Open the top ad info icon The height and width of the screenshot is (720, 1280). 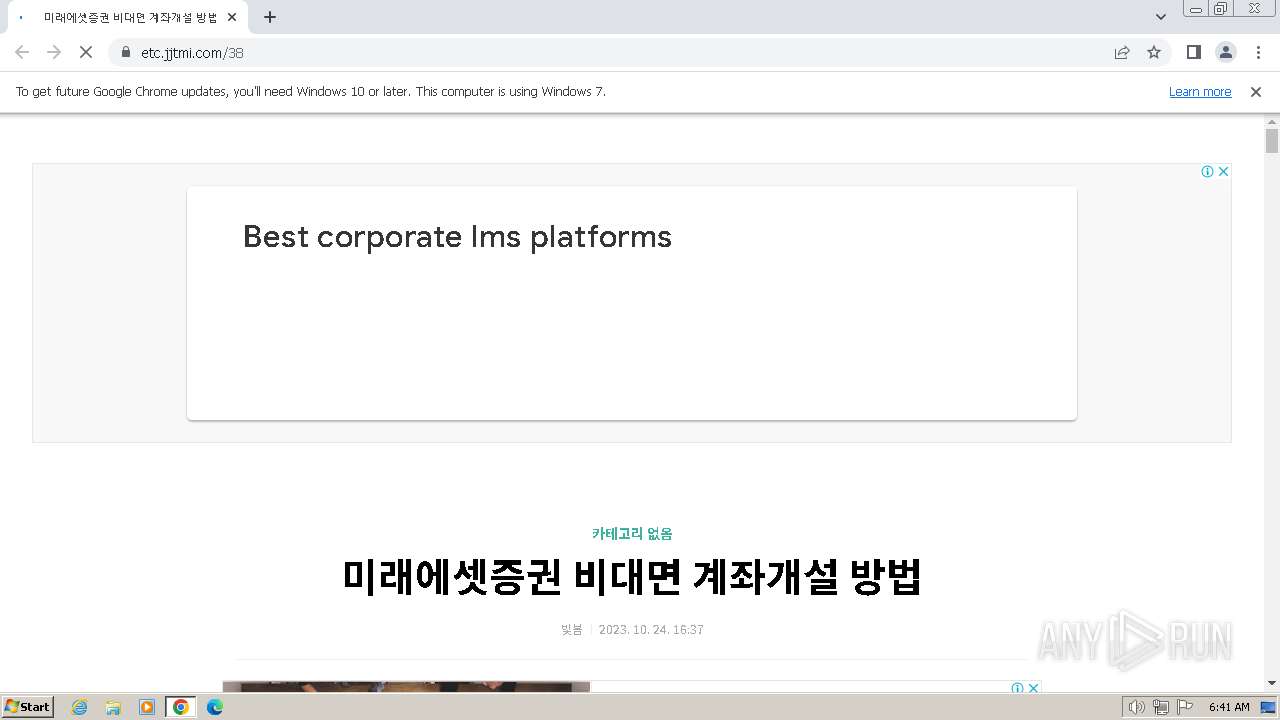(1207, 171)
